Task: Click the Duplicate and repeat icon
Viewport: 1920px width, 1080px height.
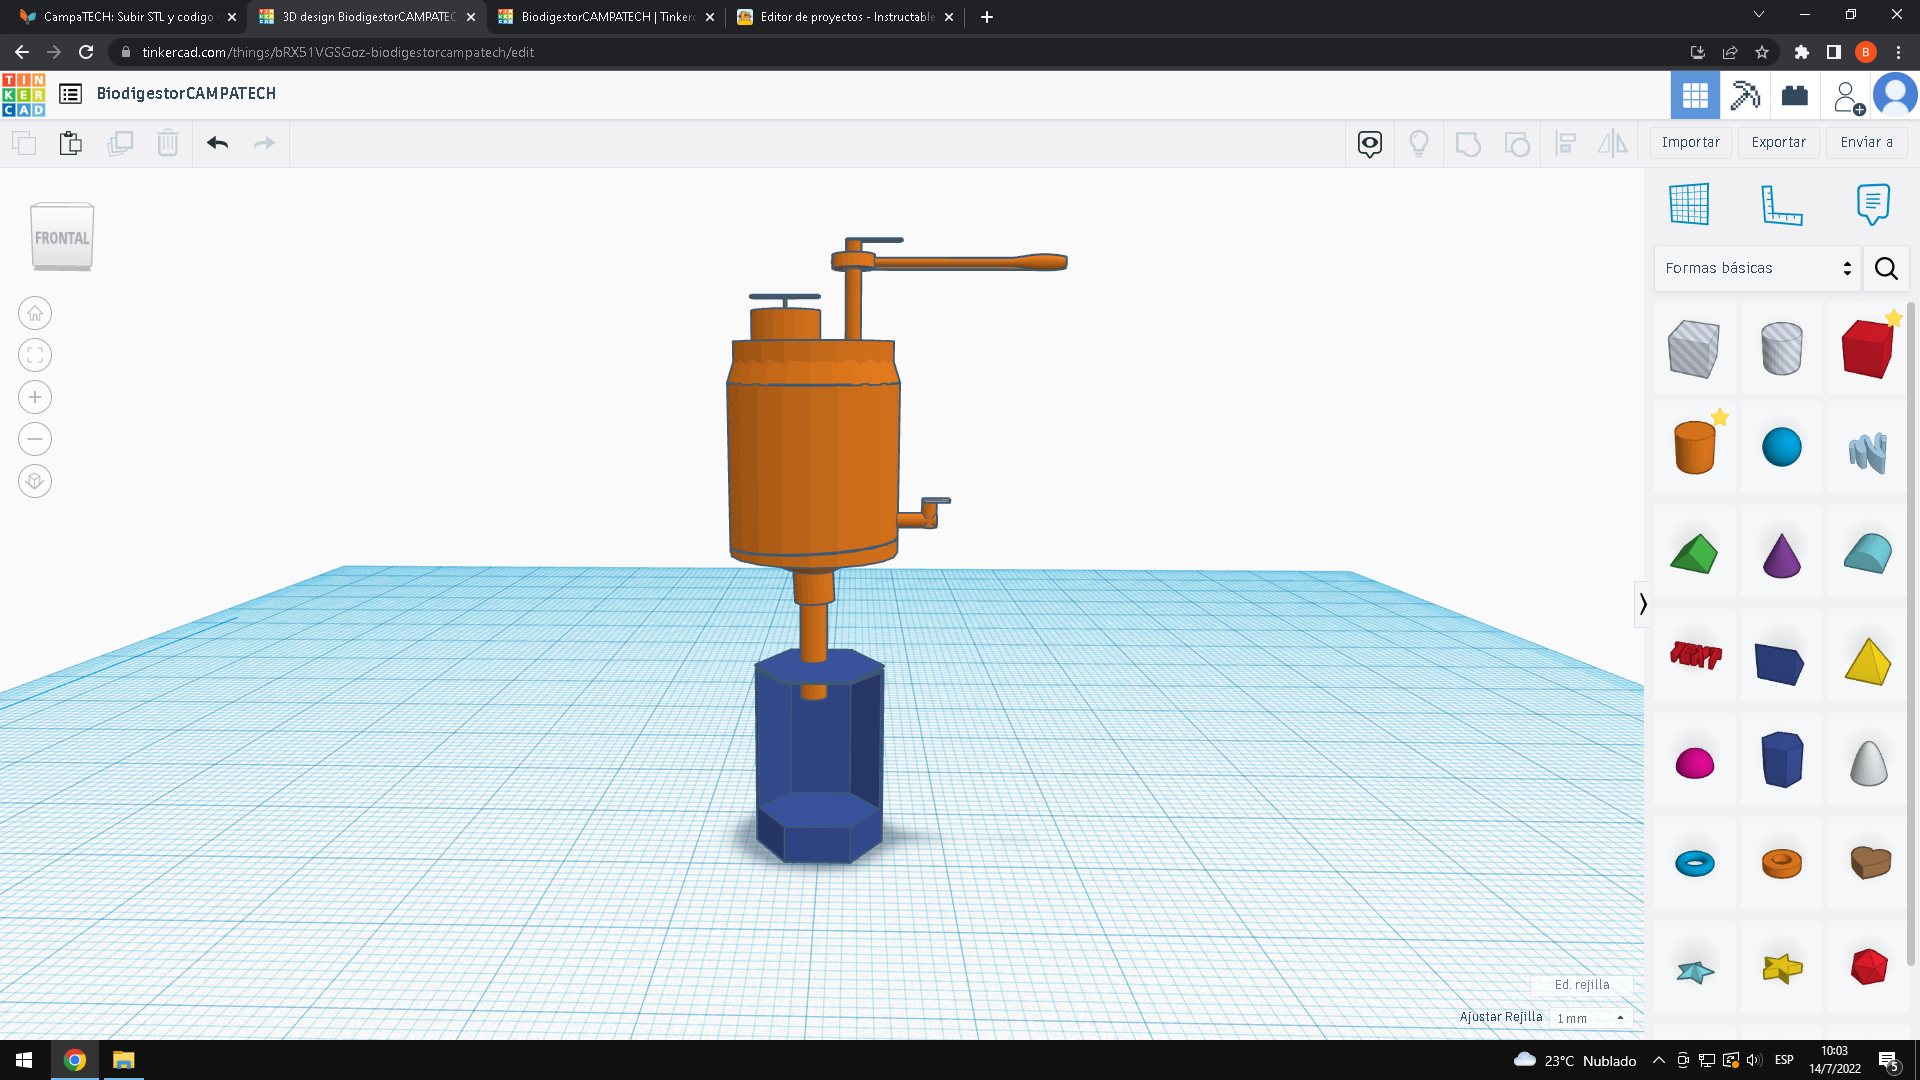Action: [120, 143]
